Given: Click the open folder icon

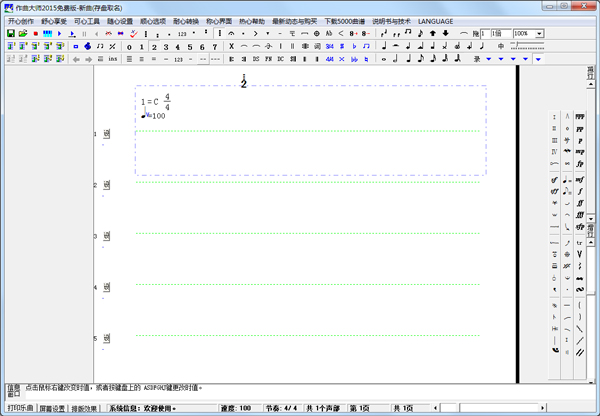Looking at the screenshot, I should [22, 33].
